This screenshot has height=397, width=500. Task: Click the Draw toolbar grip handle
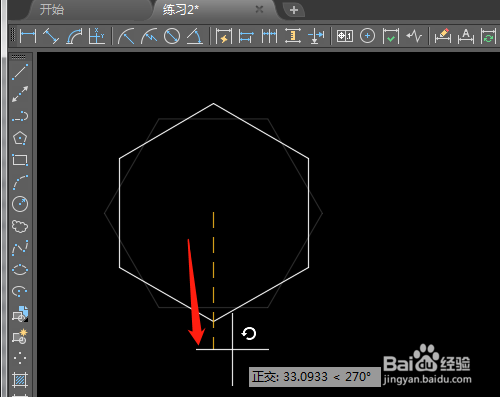pos(19,57)
